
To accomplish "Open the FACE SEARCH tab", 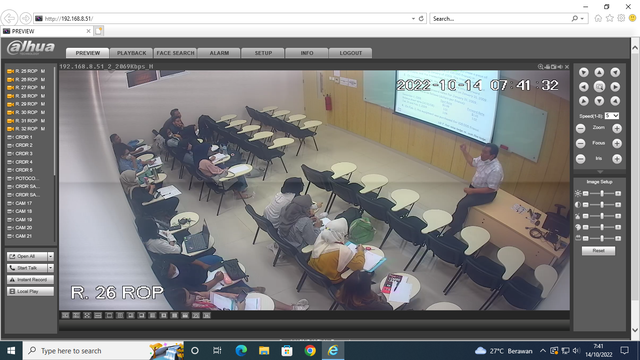I will (176, 53).
